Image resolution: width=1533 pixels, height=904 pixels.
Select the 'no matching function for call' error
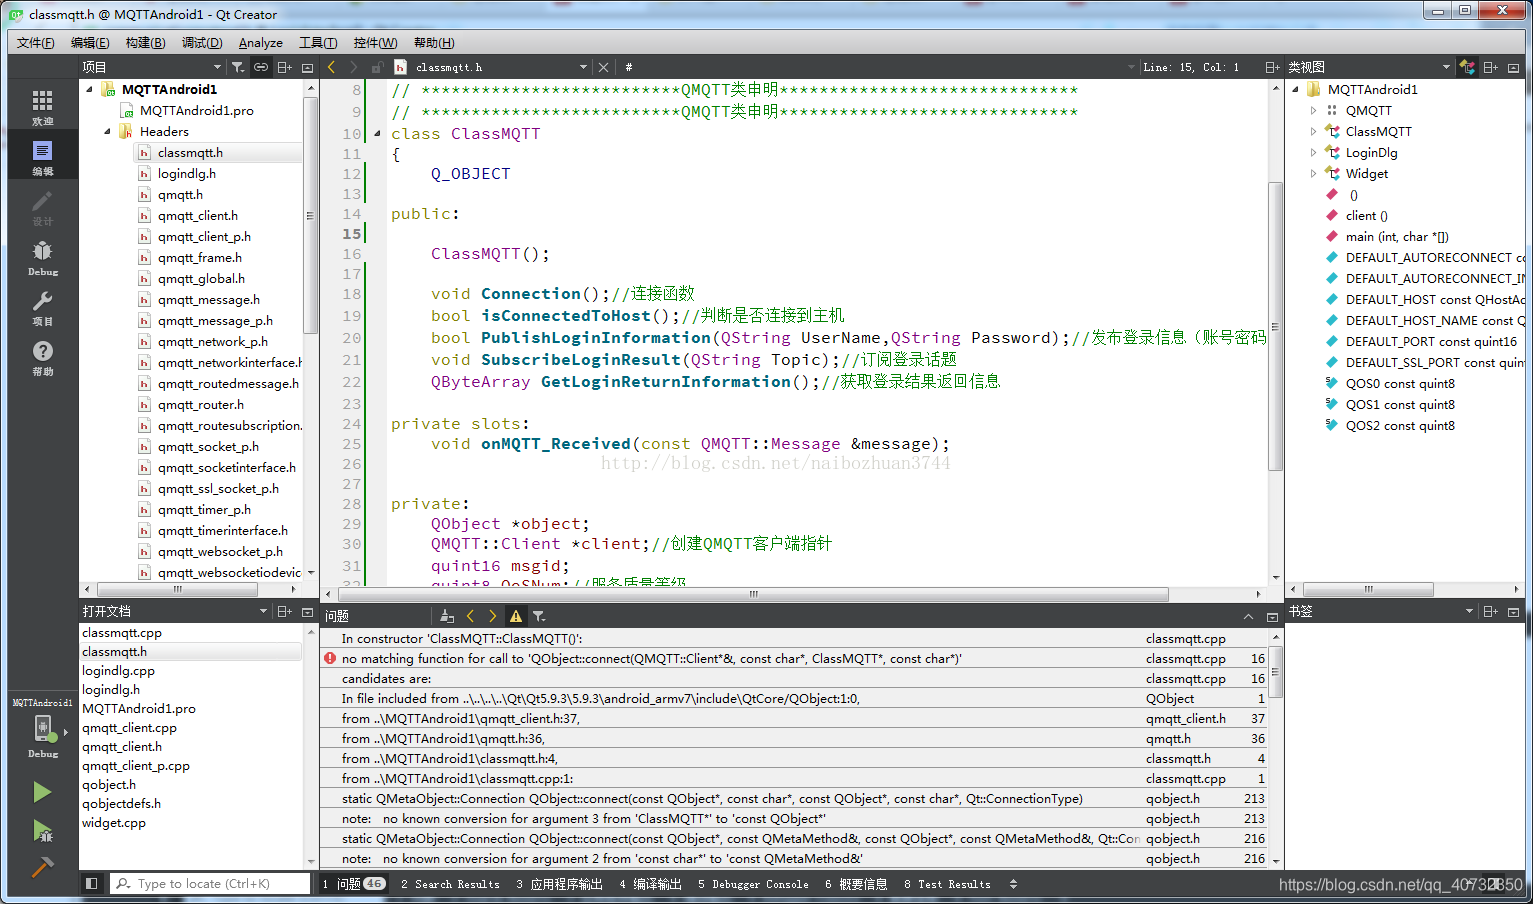pyautogui.click(x=650, y=659)
